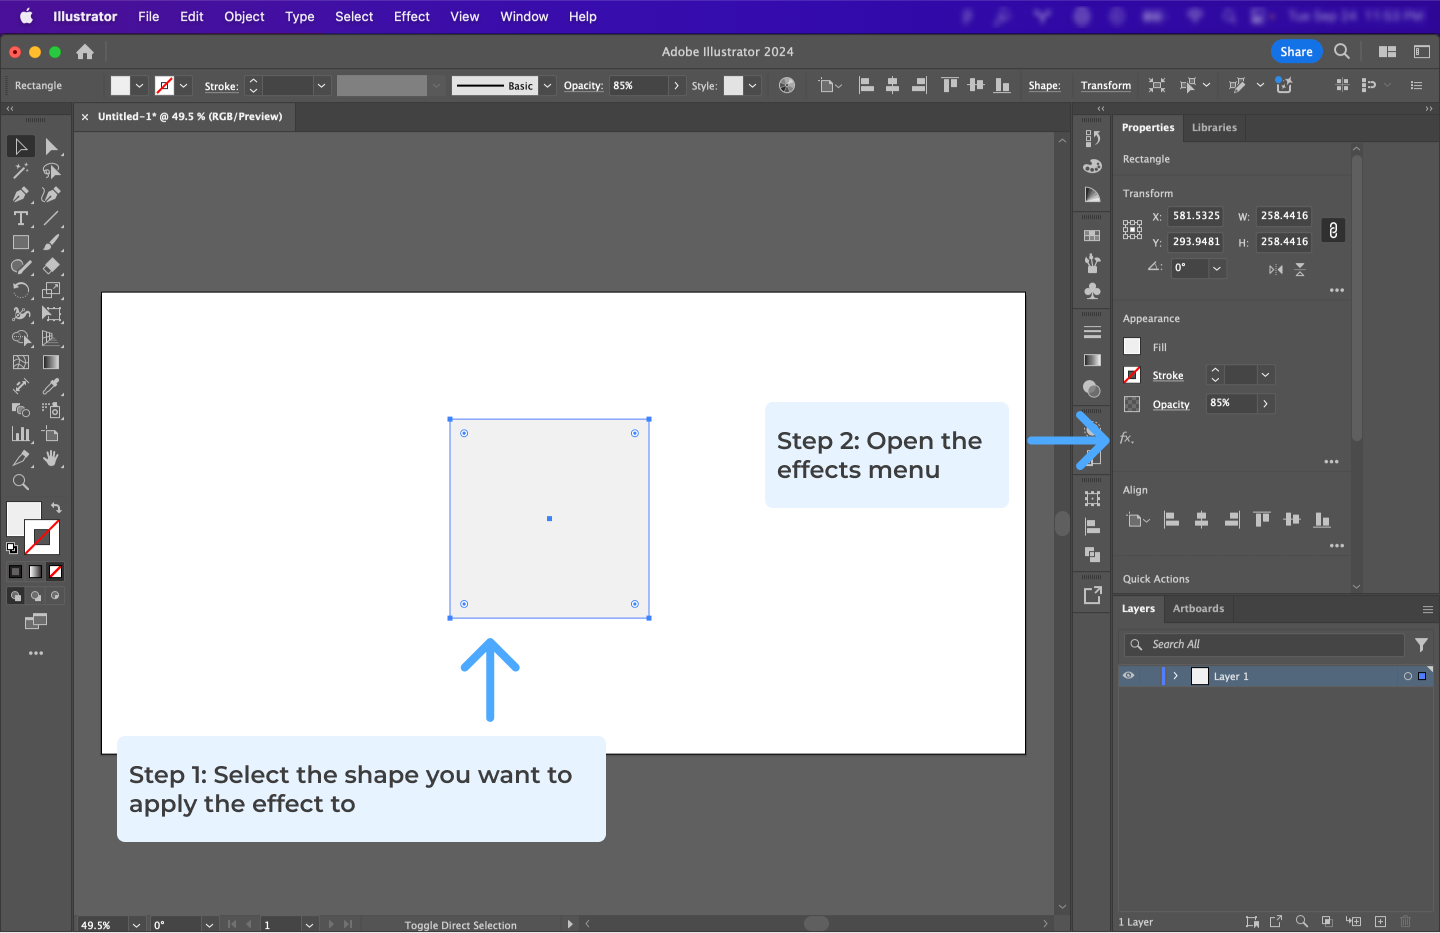Select the Pen tool
Image resolution: width=1440 pixels, height=933 pixels.
point(20,195)
